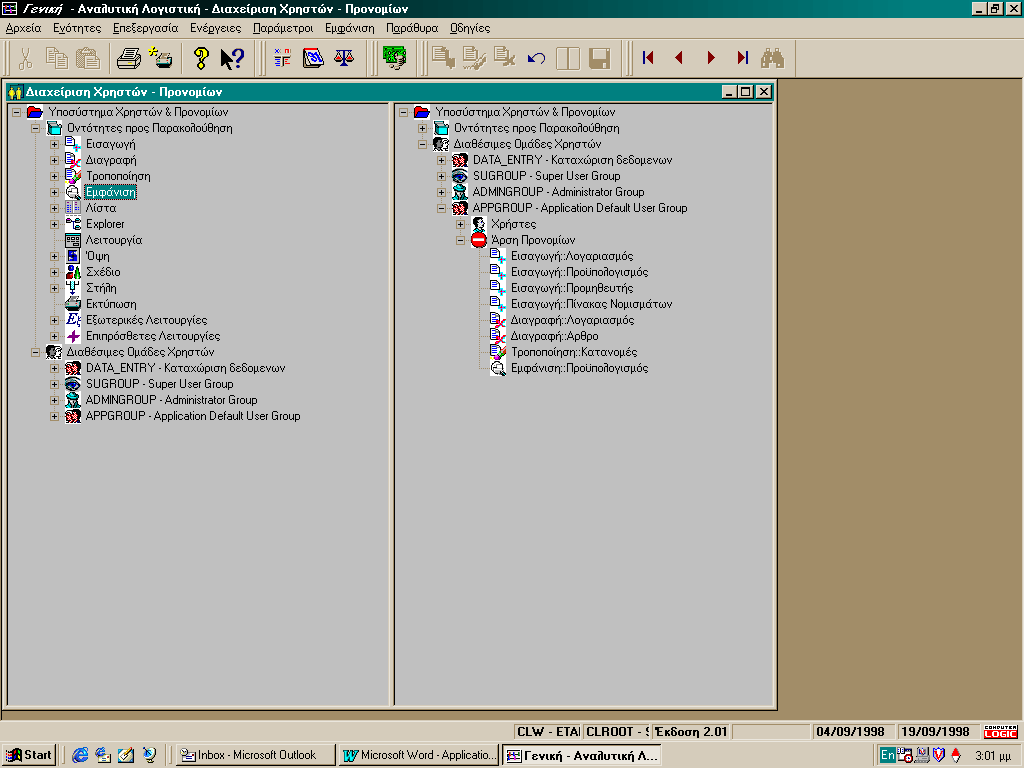
Task: Click the Windows Start button
Action: point(29,755)
